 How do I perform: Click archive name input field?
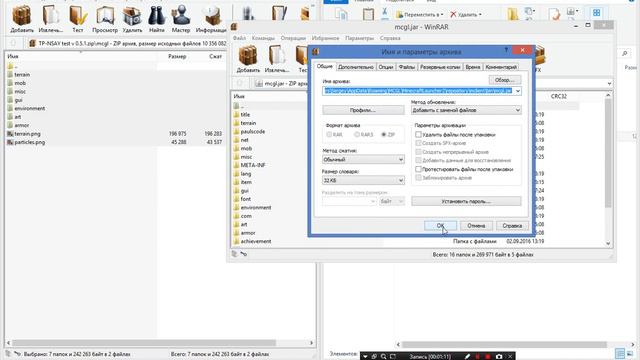pyautogui.click(x=418, y=91)
